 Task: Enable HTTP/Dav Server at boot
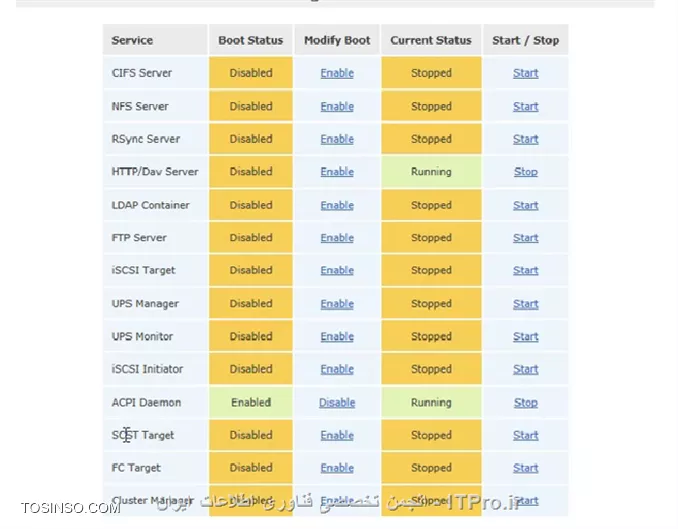[x=337, y=172]
